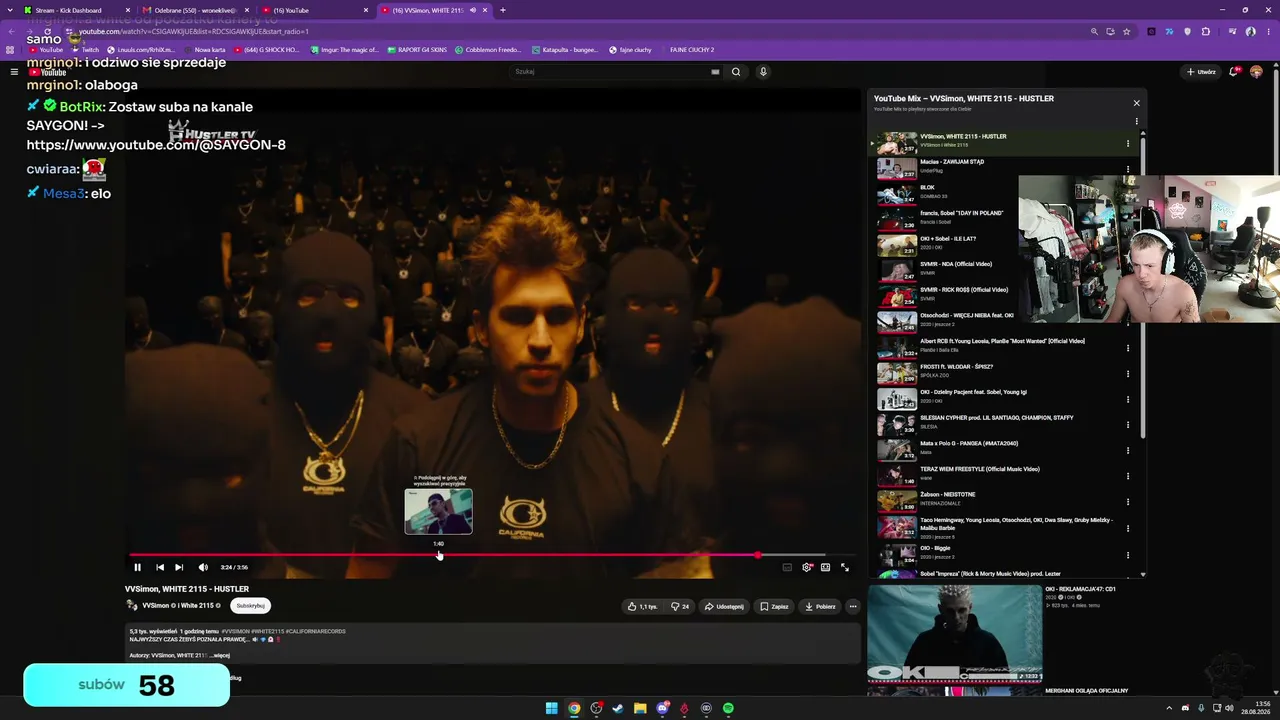Play Macias - ZAWIJAM STĄD from playlist
The width and height of the screenshot is (1280, 720).
pos(1000,167)
